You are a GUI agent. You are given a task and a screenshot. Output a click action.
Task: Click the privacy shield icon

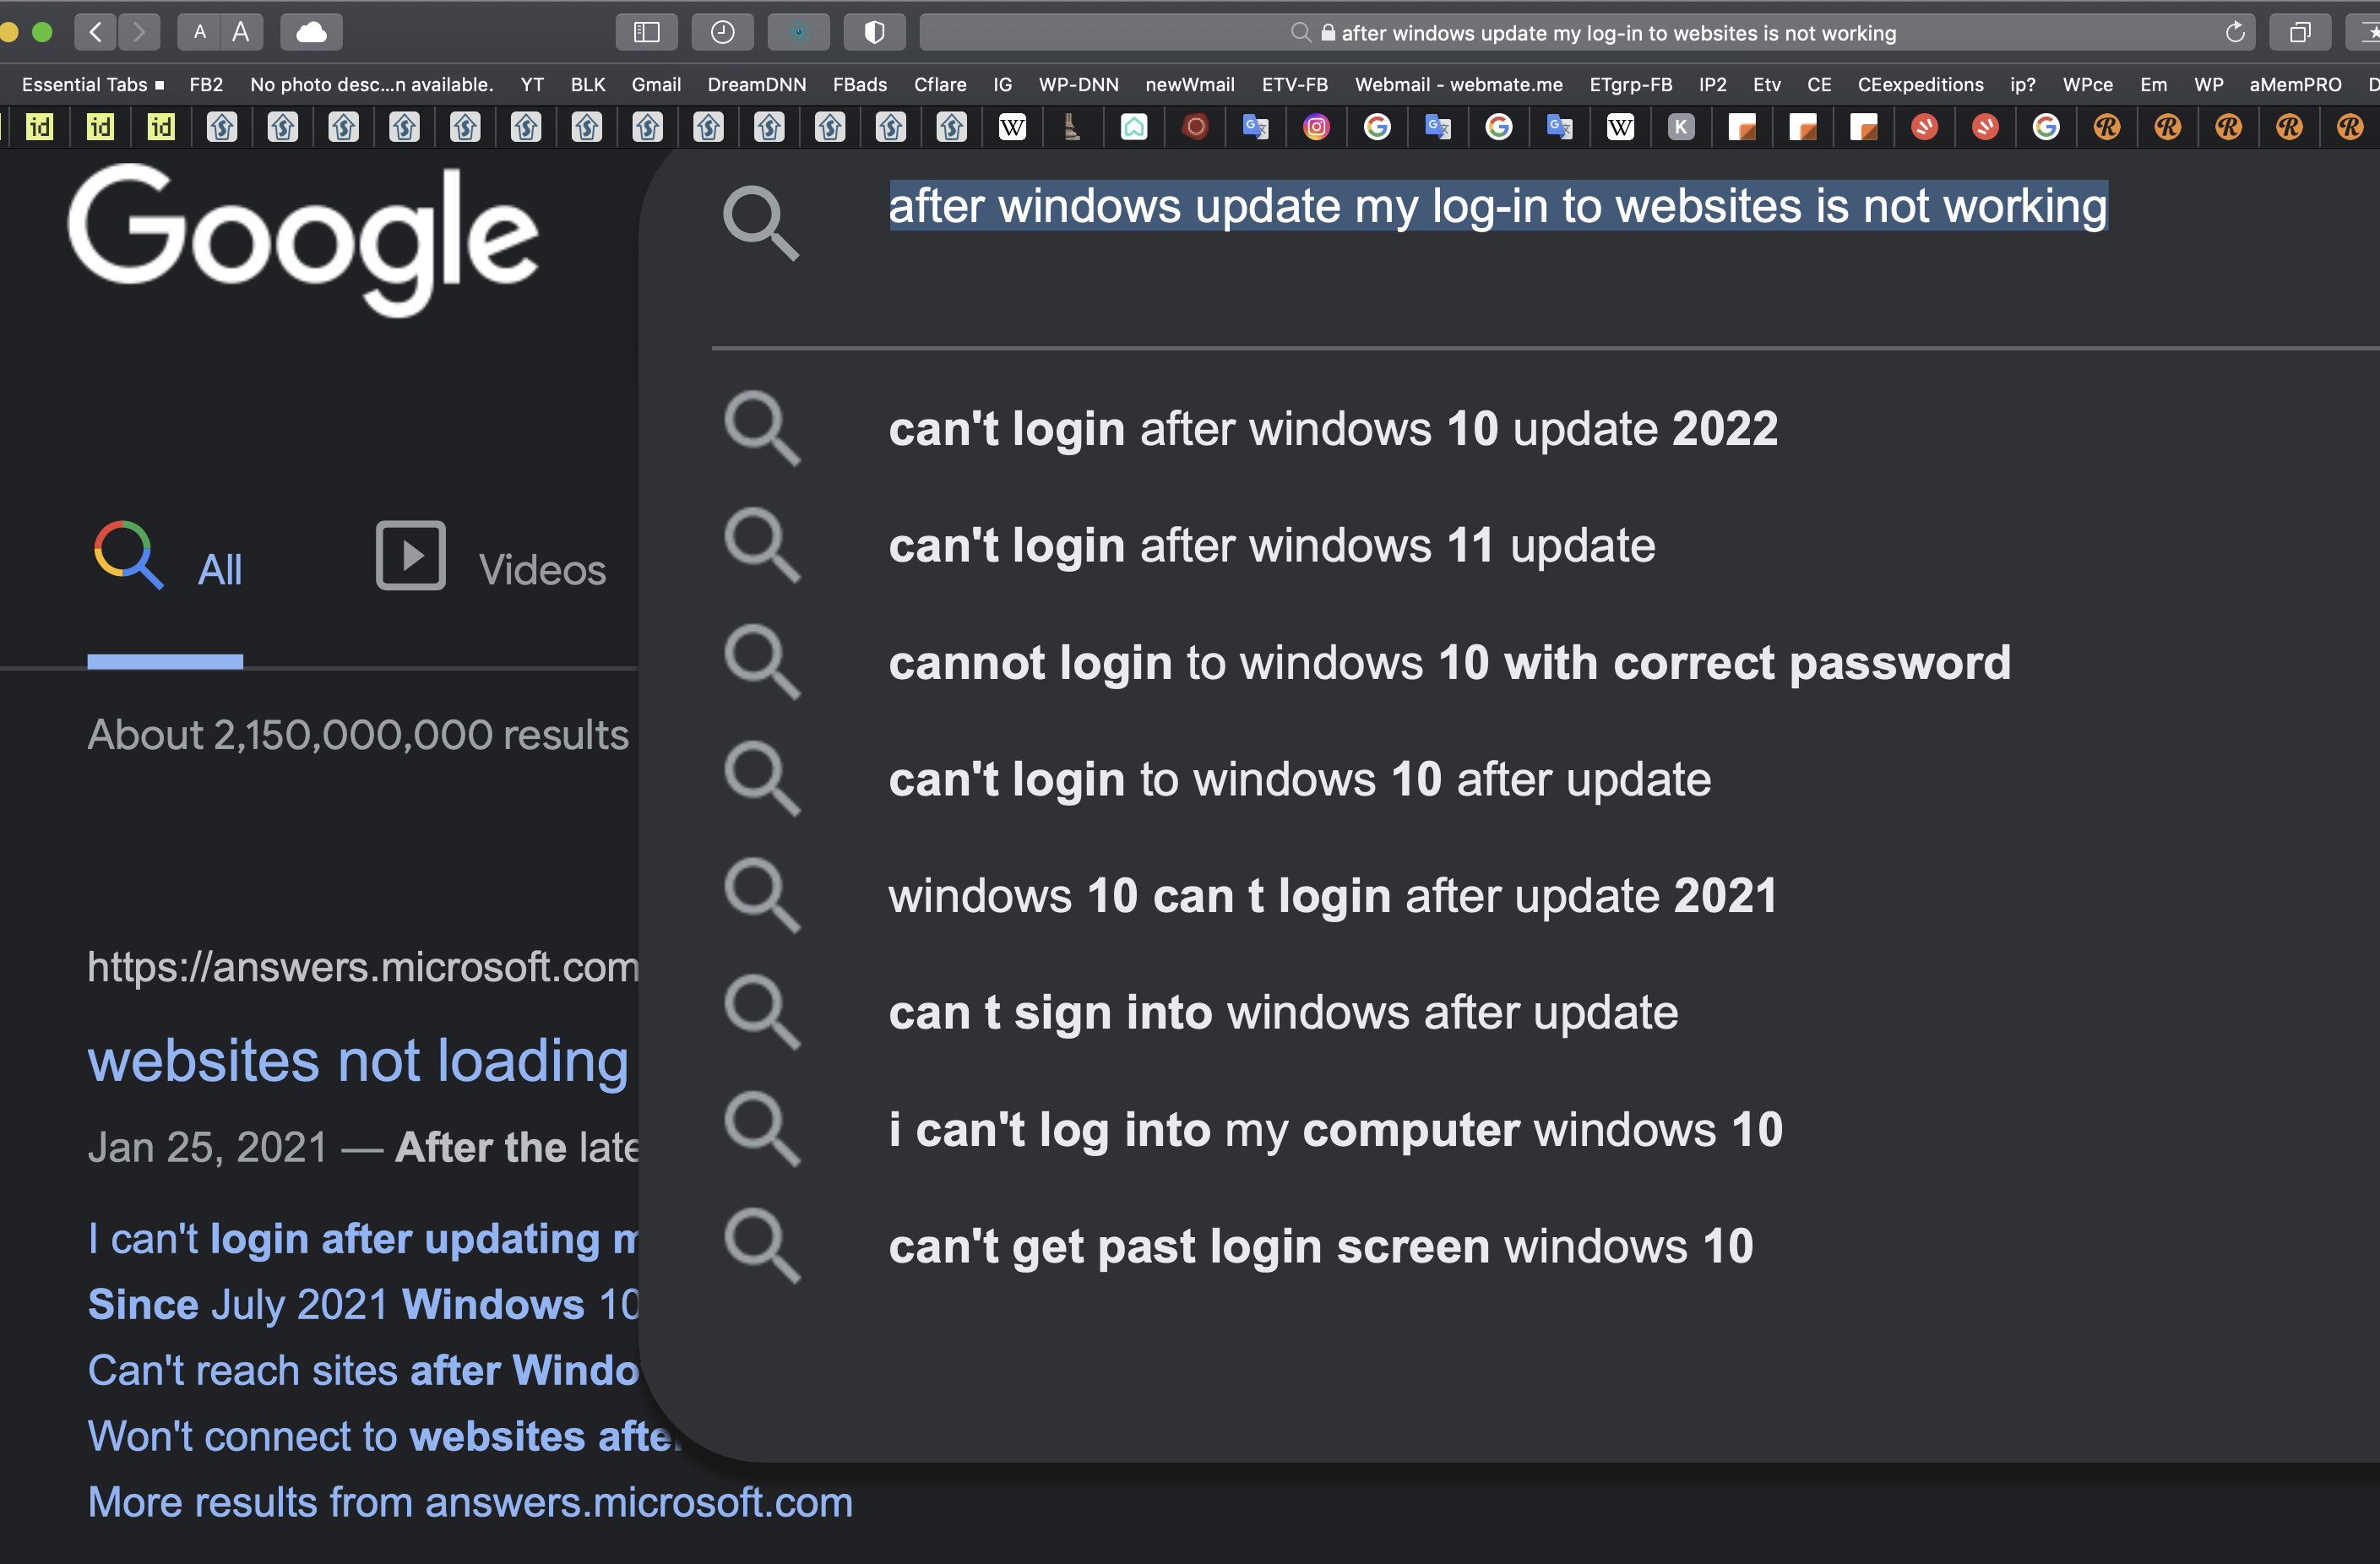pos(874,32)
